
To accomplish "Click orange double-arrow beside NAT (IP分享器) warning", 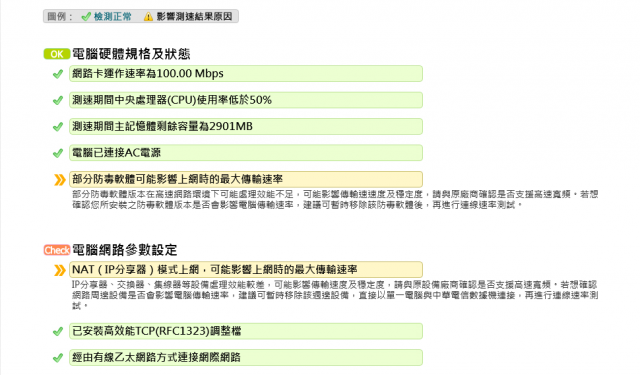I will (x=60, y=270).
